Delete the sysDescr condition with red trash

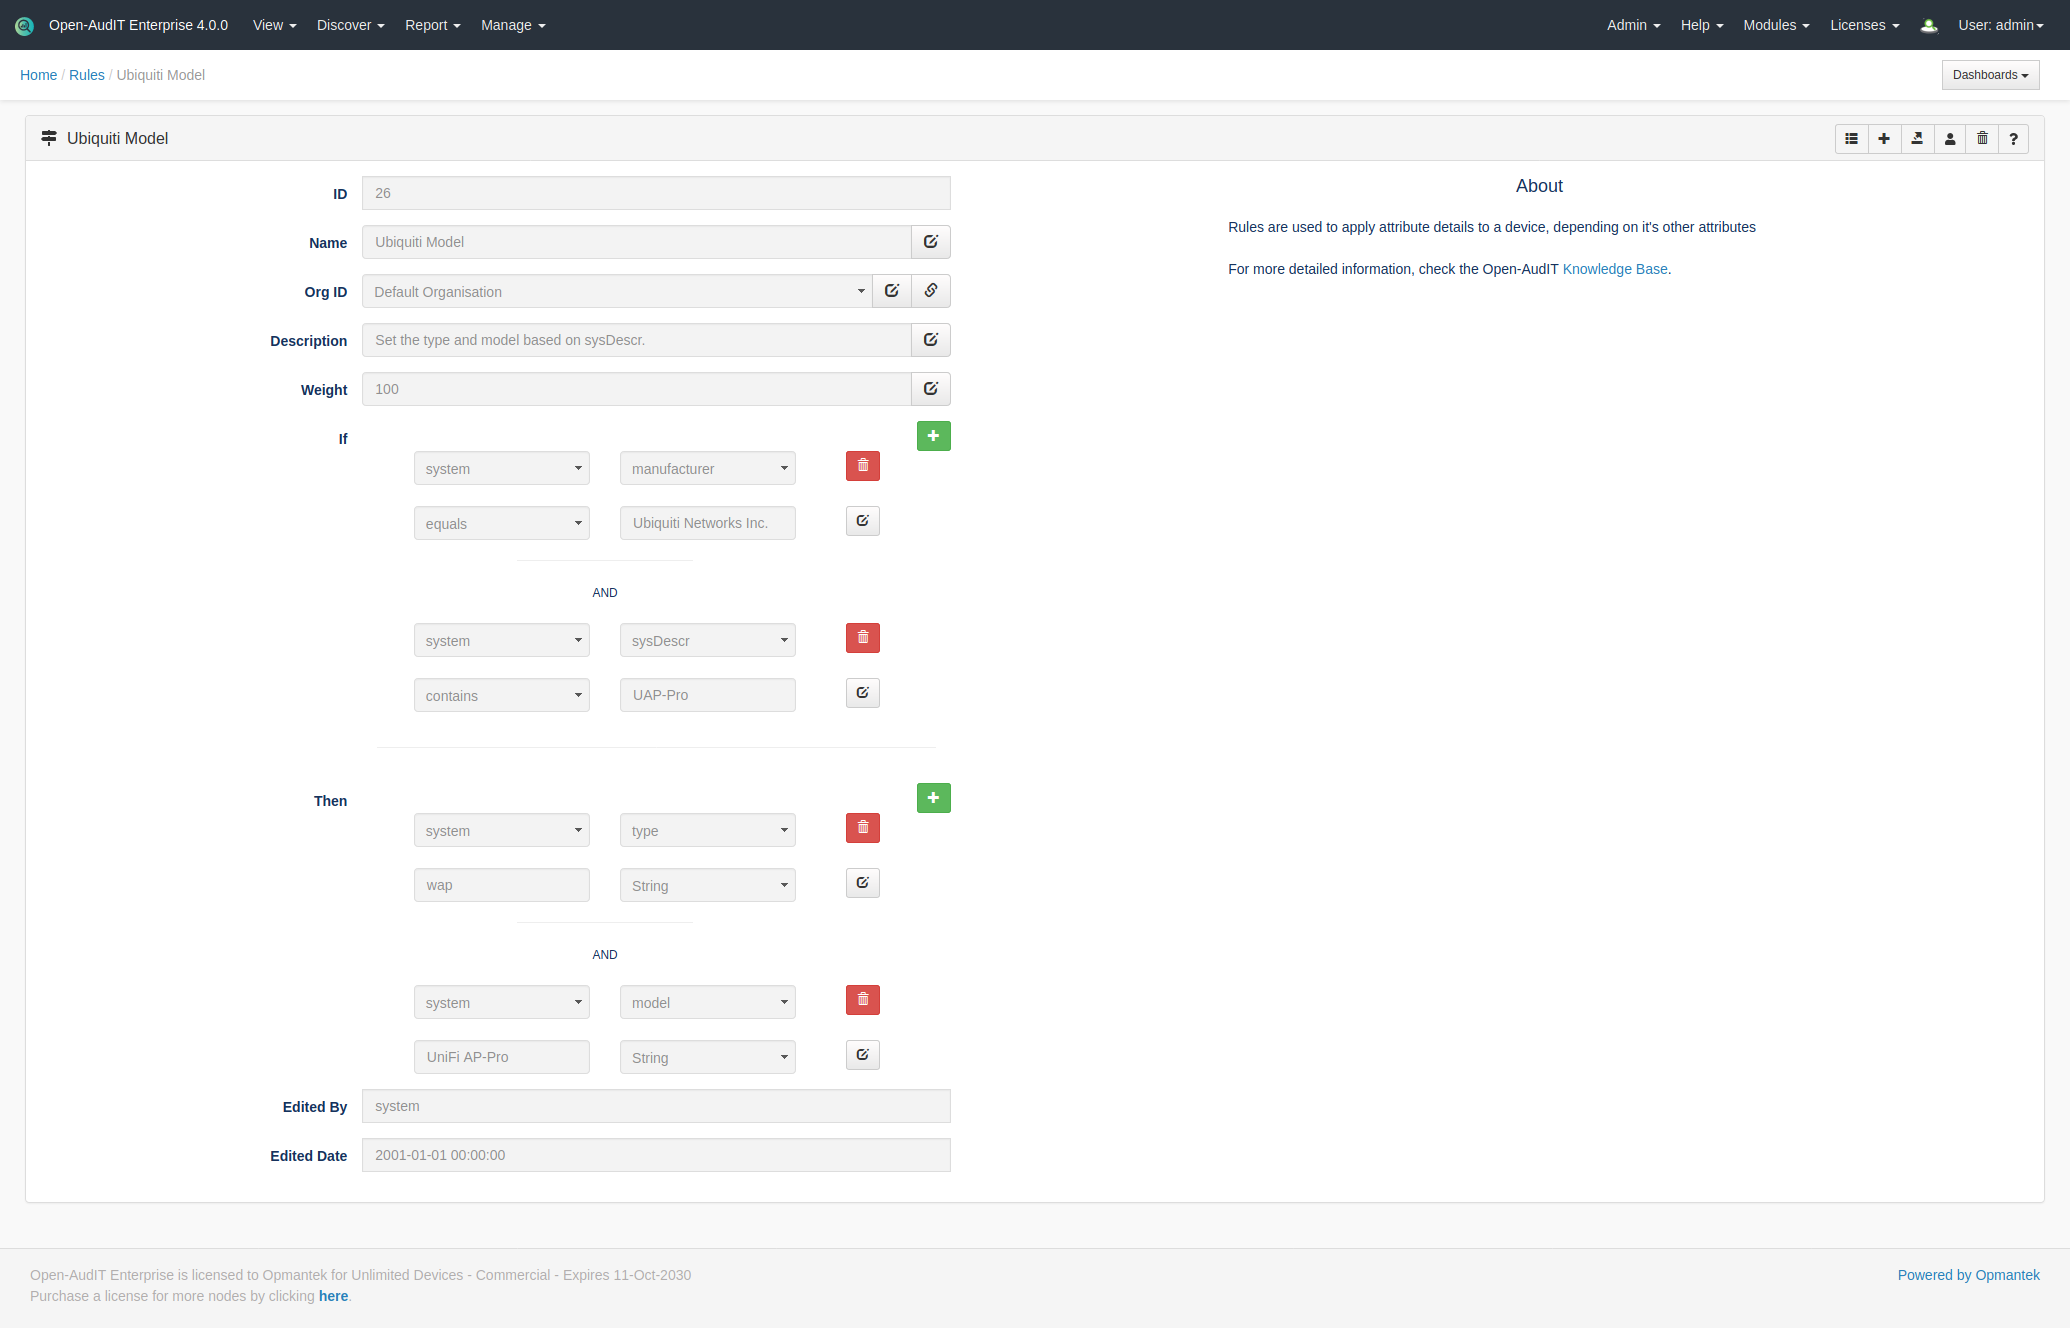pyautogui.click(x=862, y=638)
